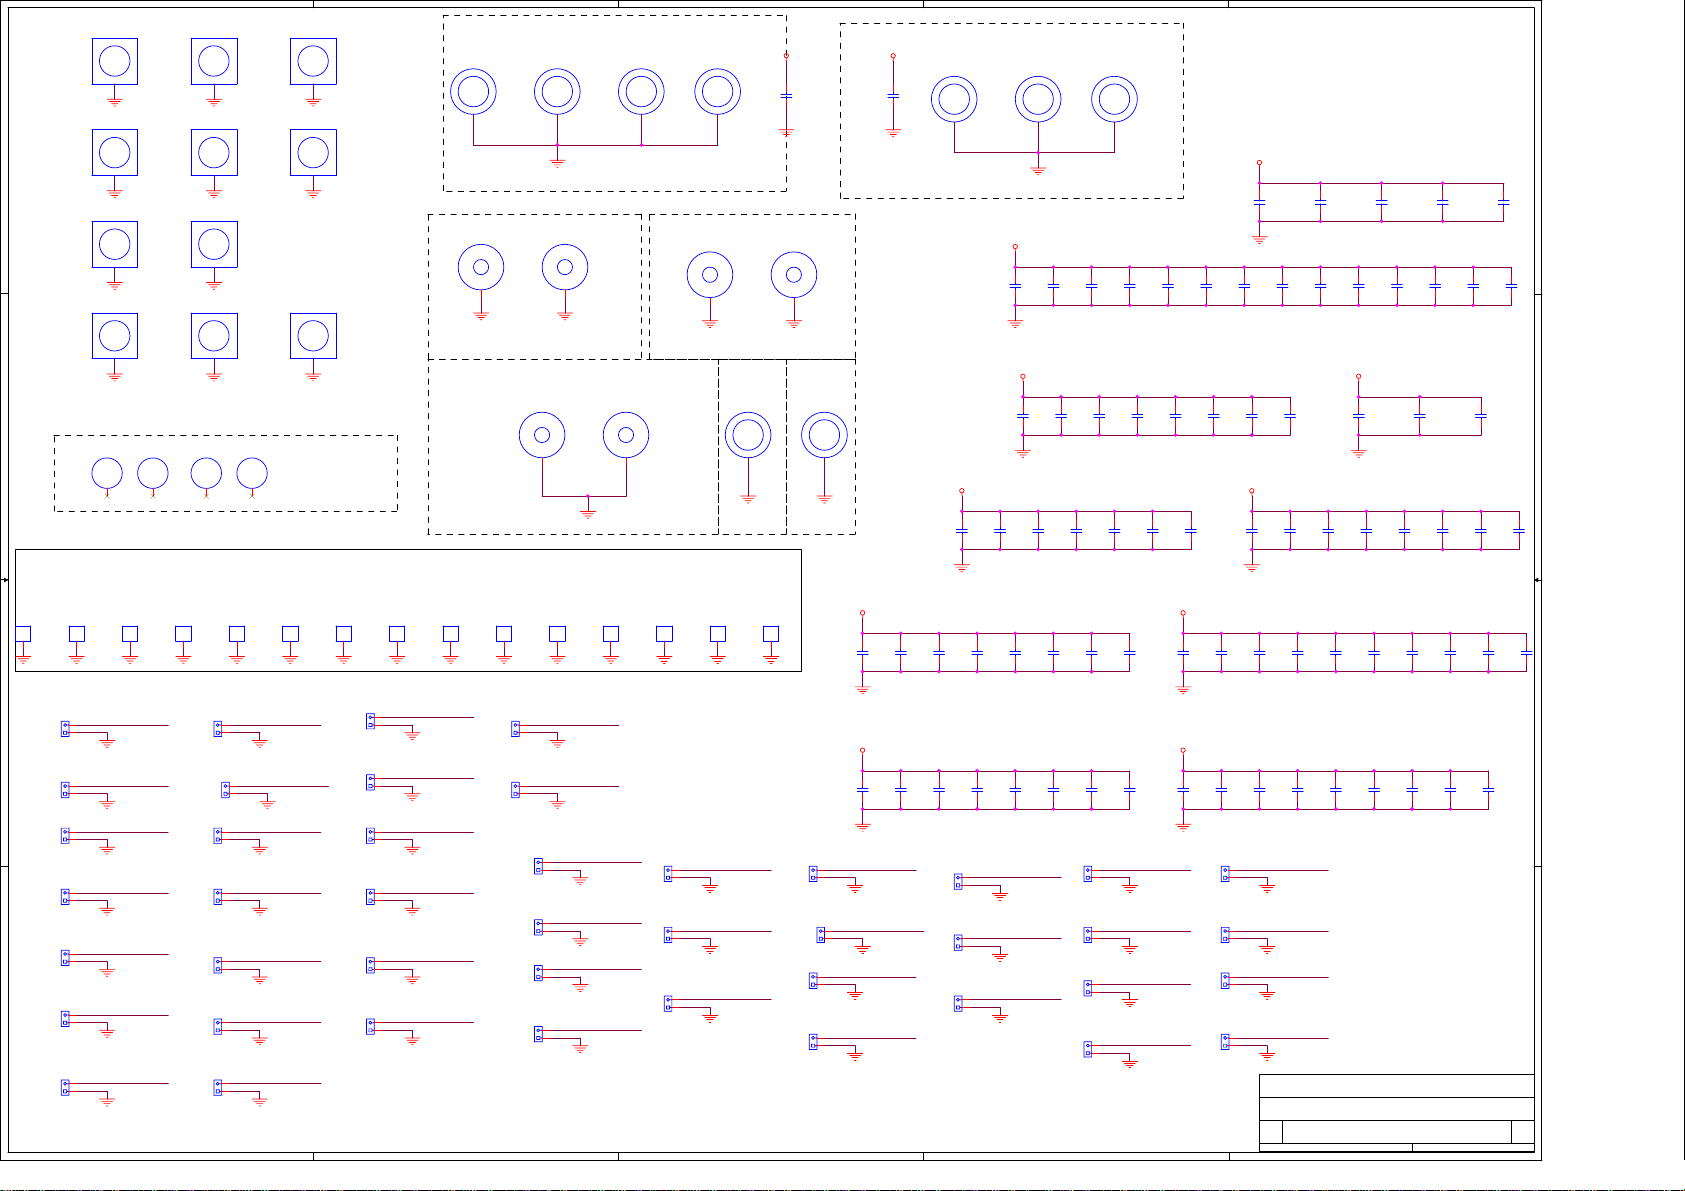Viewport: 1685px width, 1191px height.
Task: Select the power pin of the fourteen-capacitor bank
Action: point(1015,246)
